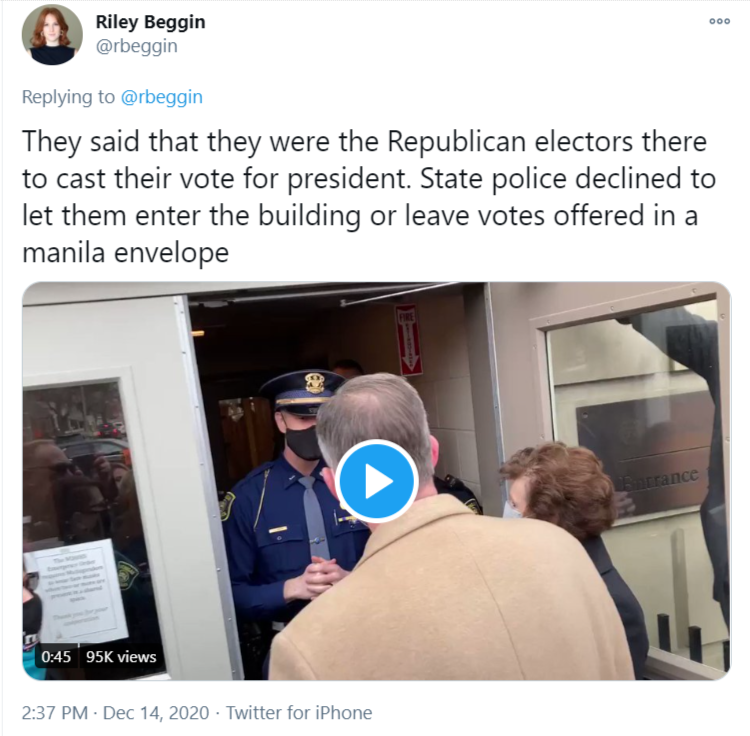This screenshot has height=736, width=750.
Task: Click the 0:45 video duration badge
Action: tap(56, 657)
